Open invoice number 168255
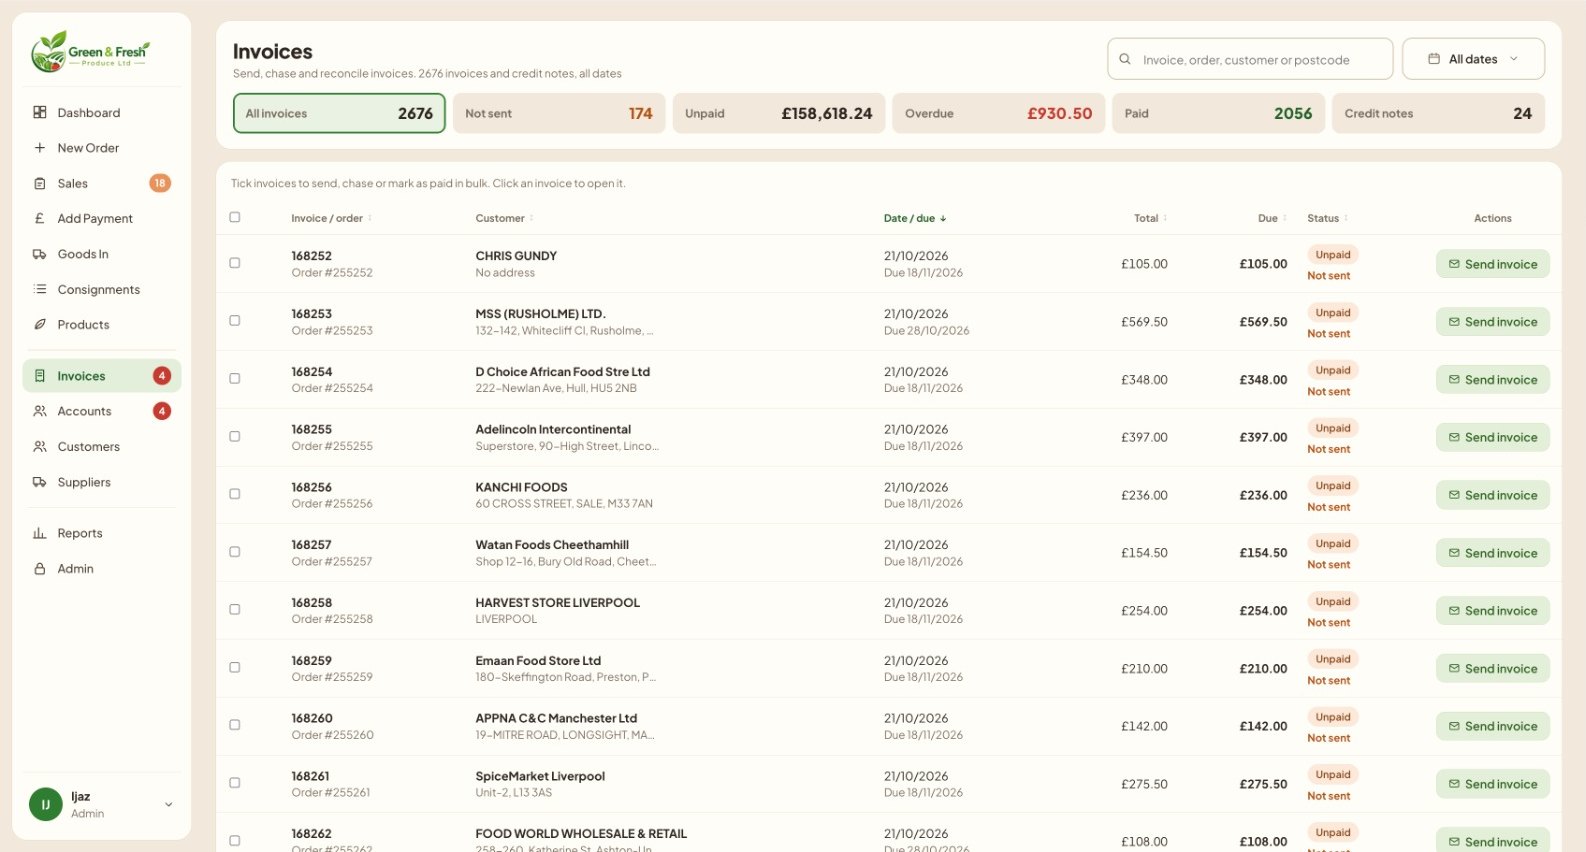Viewport: 1586px width, 852px height. click(312, 430)
